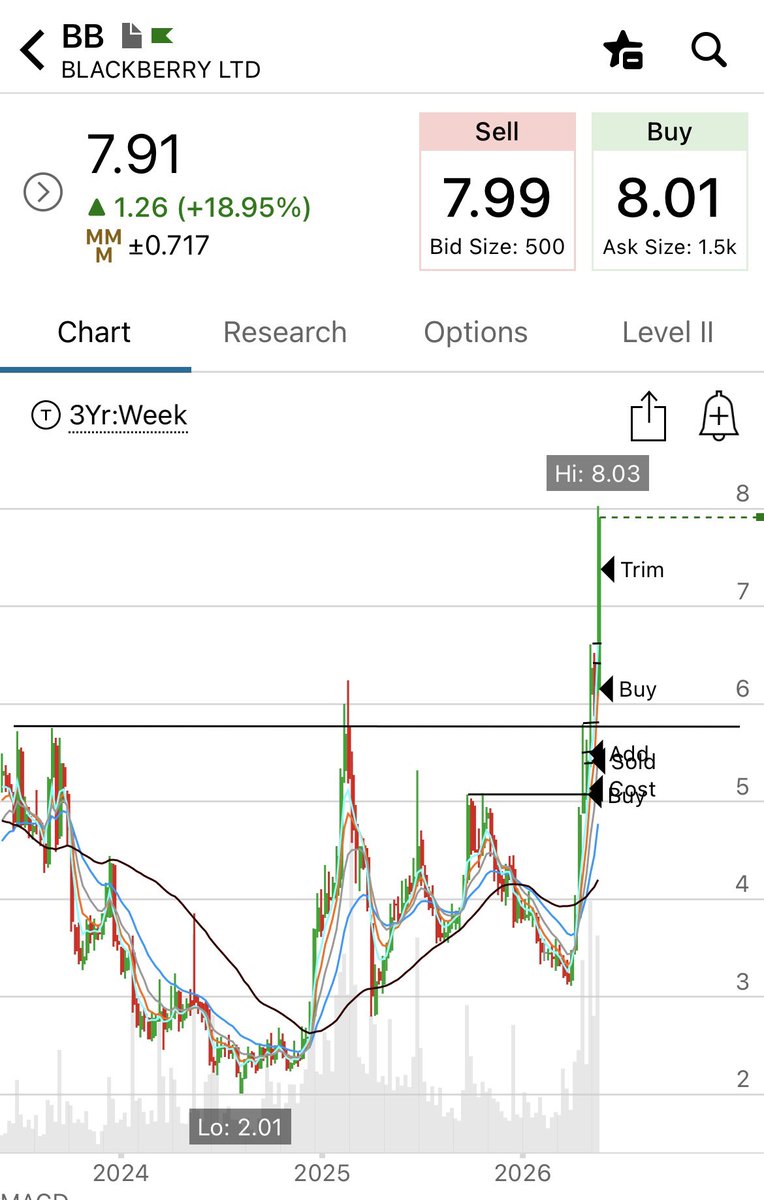Tap the Add marker on the chart
Viewport: 764px width, 1200px height.
(x=620, y=752)
